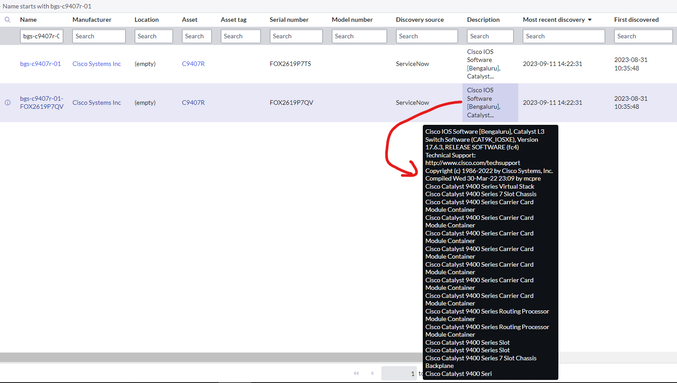Click the (empty) location cell in first row
This screenshot has height=383, width=677.
[x=145, y=63]
